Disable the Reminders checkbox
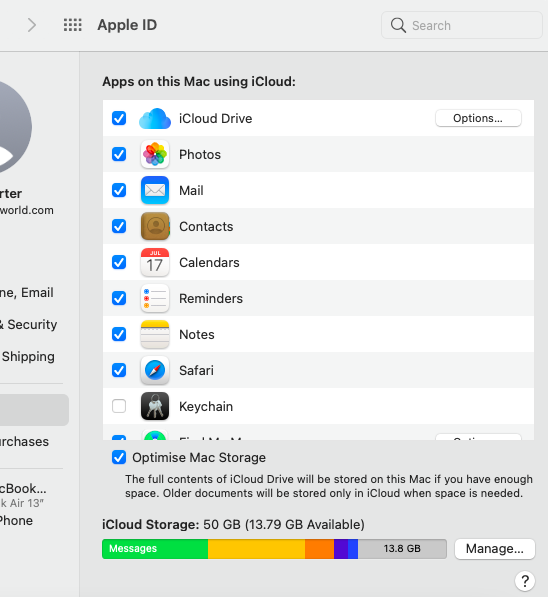 [119, 298]
